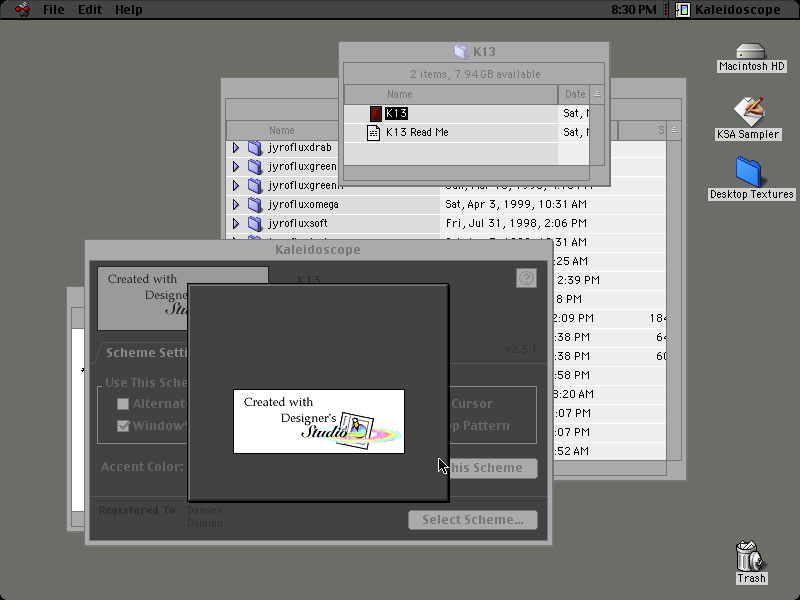Select the K13 scheme file icon
Viewport: 800px width, 600px height.
[x=376, y=113]
